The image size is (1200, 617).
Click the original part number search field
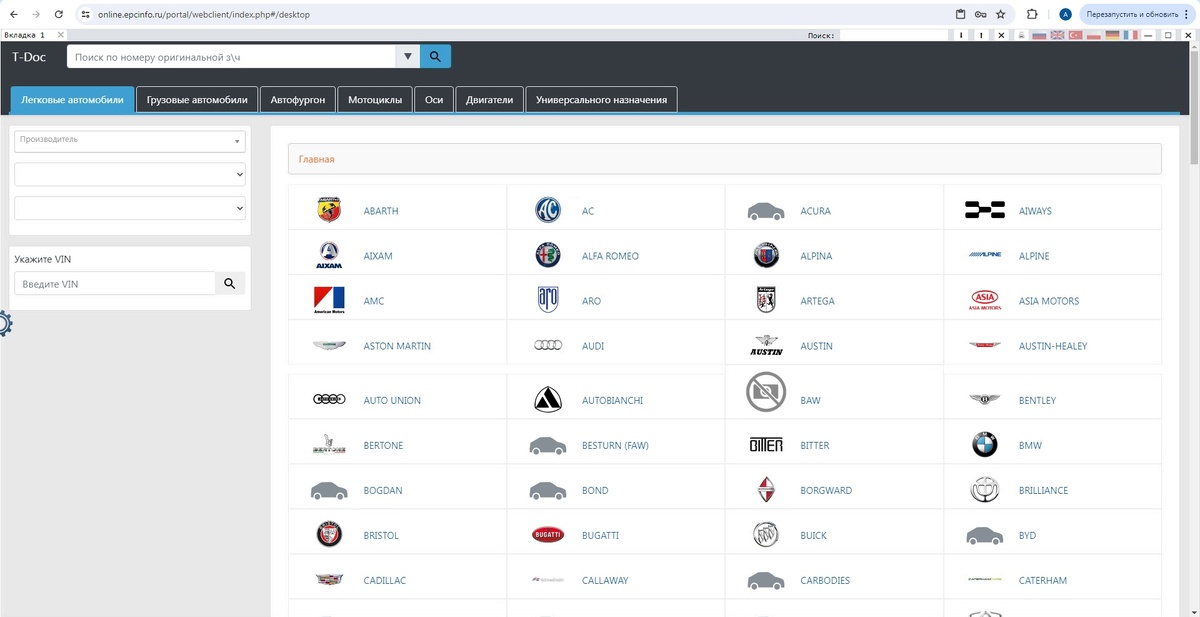tap(232, 57)
